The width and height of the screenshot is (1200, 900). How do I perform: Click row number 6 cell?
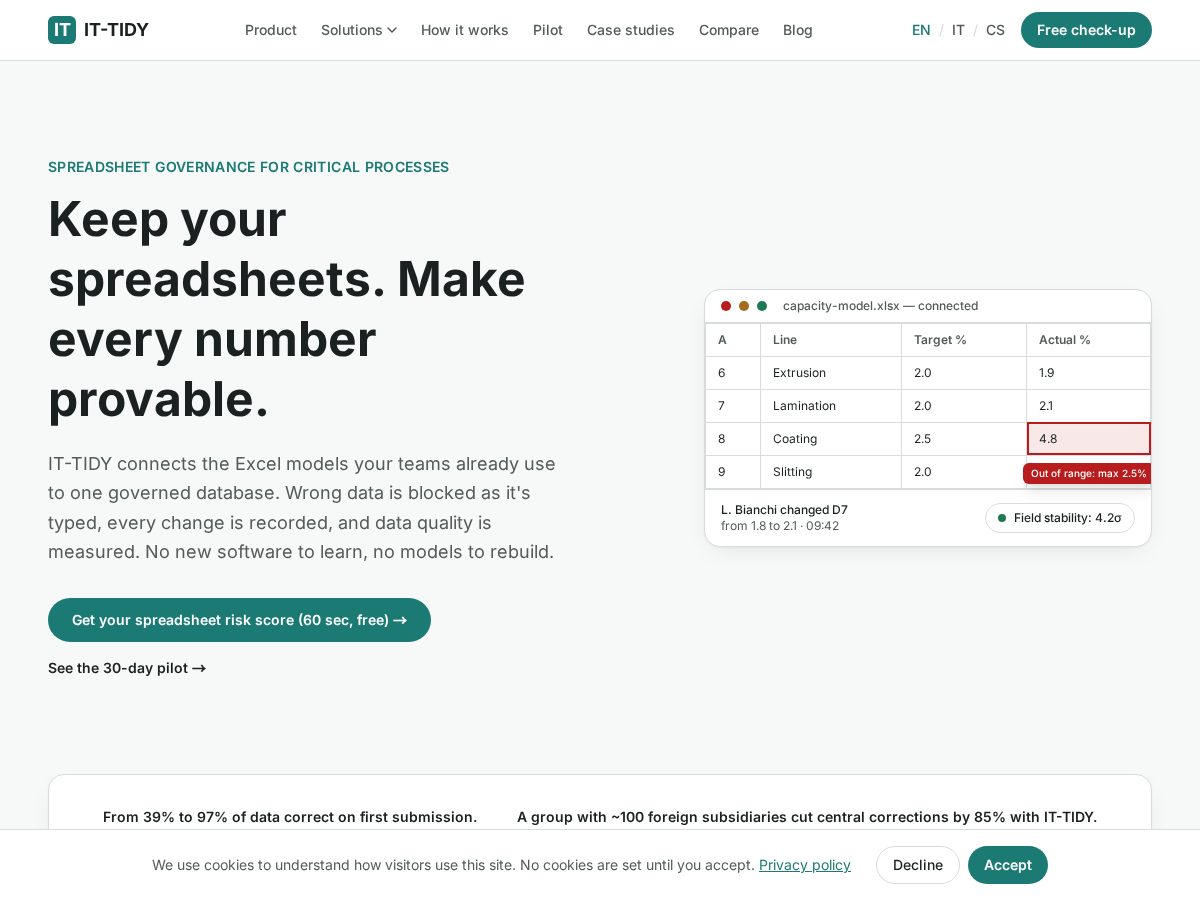pos(733,373)
